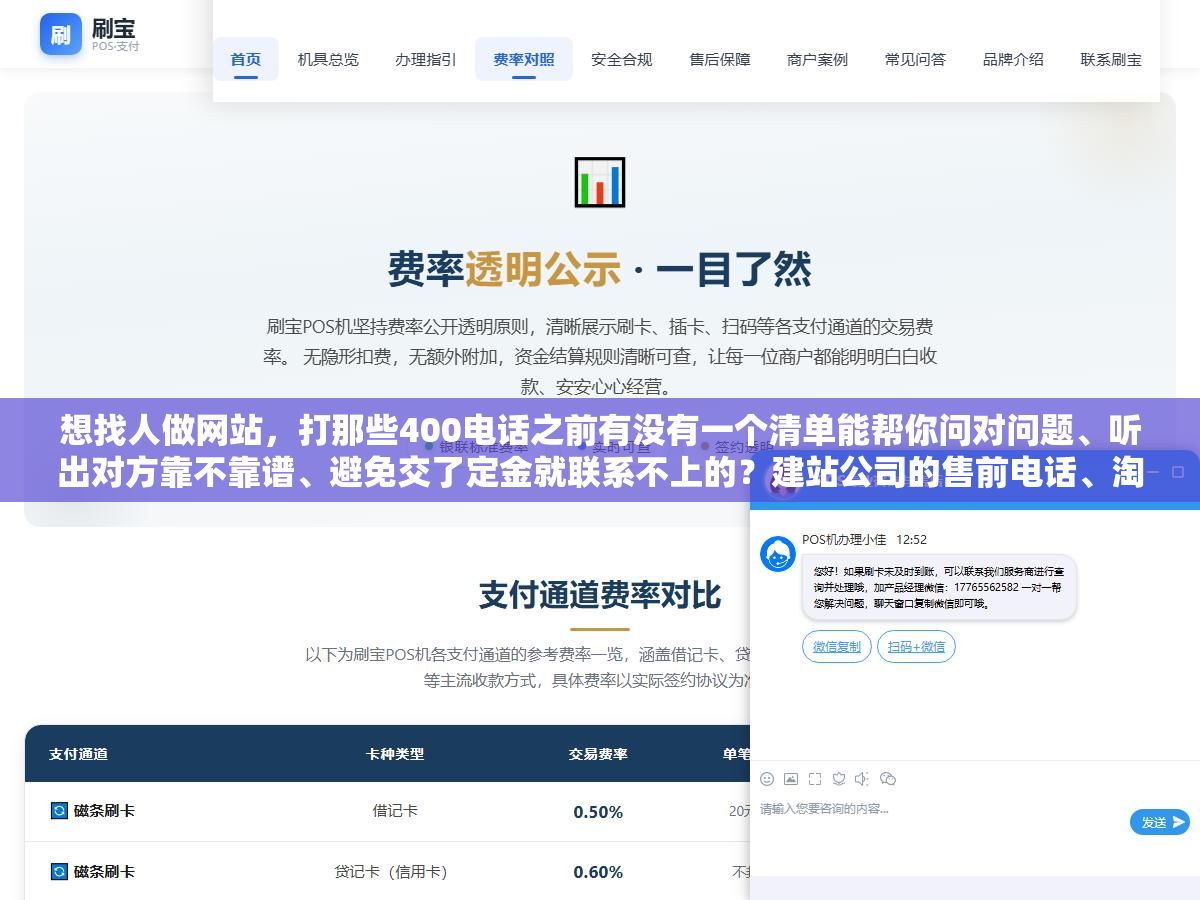Open the 商户案例 section

(x=818, y=59)
